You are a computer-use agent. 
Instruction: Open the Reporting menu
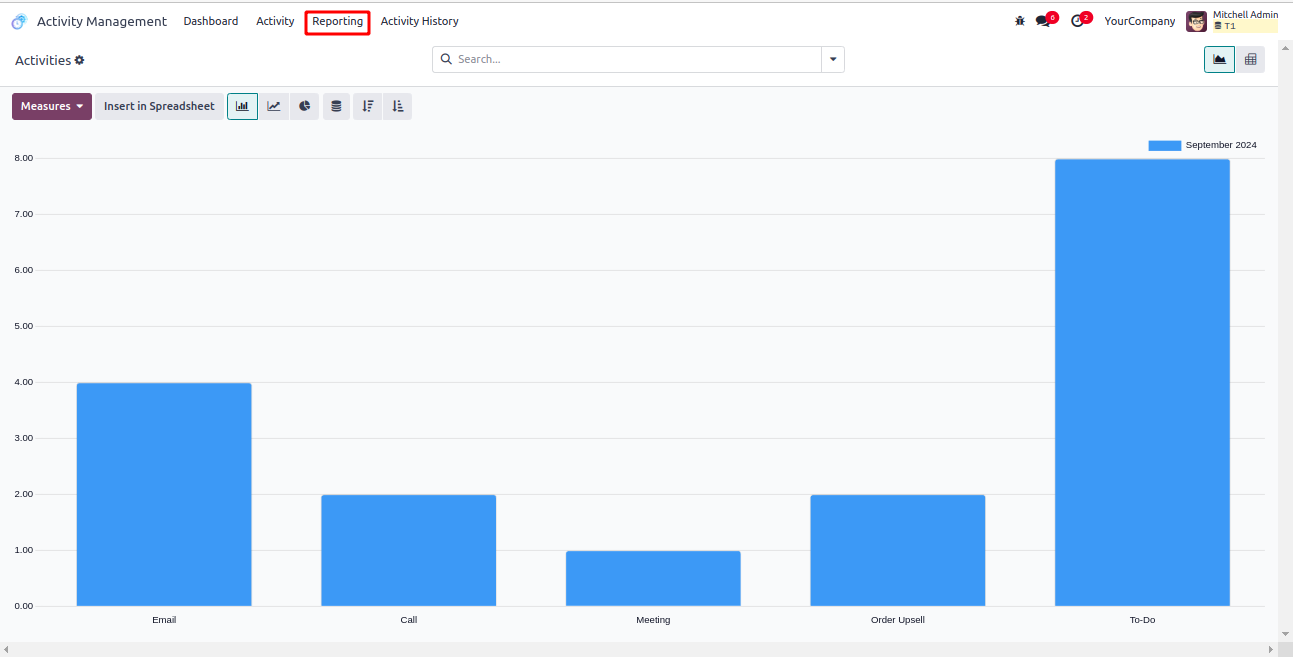pyautogui.click(x=338, y=21)
